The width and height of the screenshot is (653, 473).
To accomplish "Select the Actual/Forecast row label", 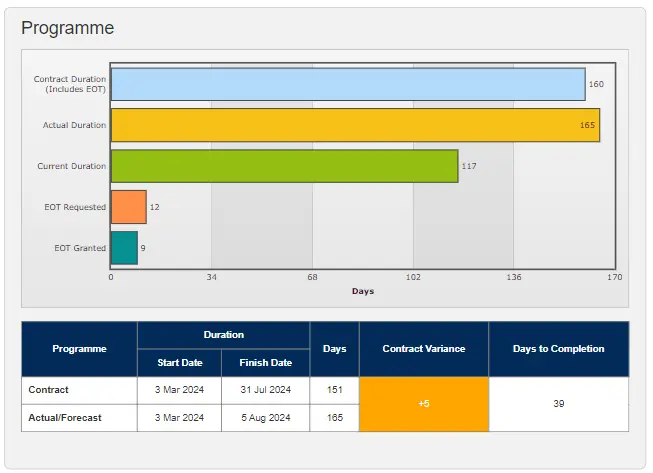I will coord(63,418).
